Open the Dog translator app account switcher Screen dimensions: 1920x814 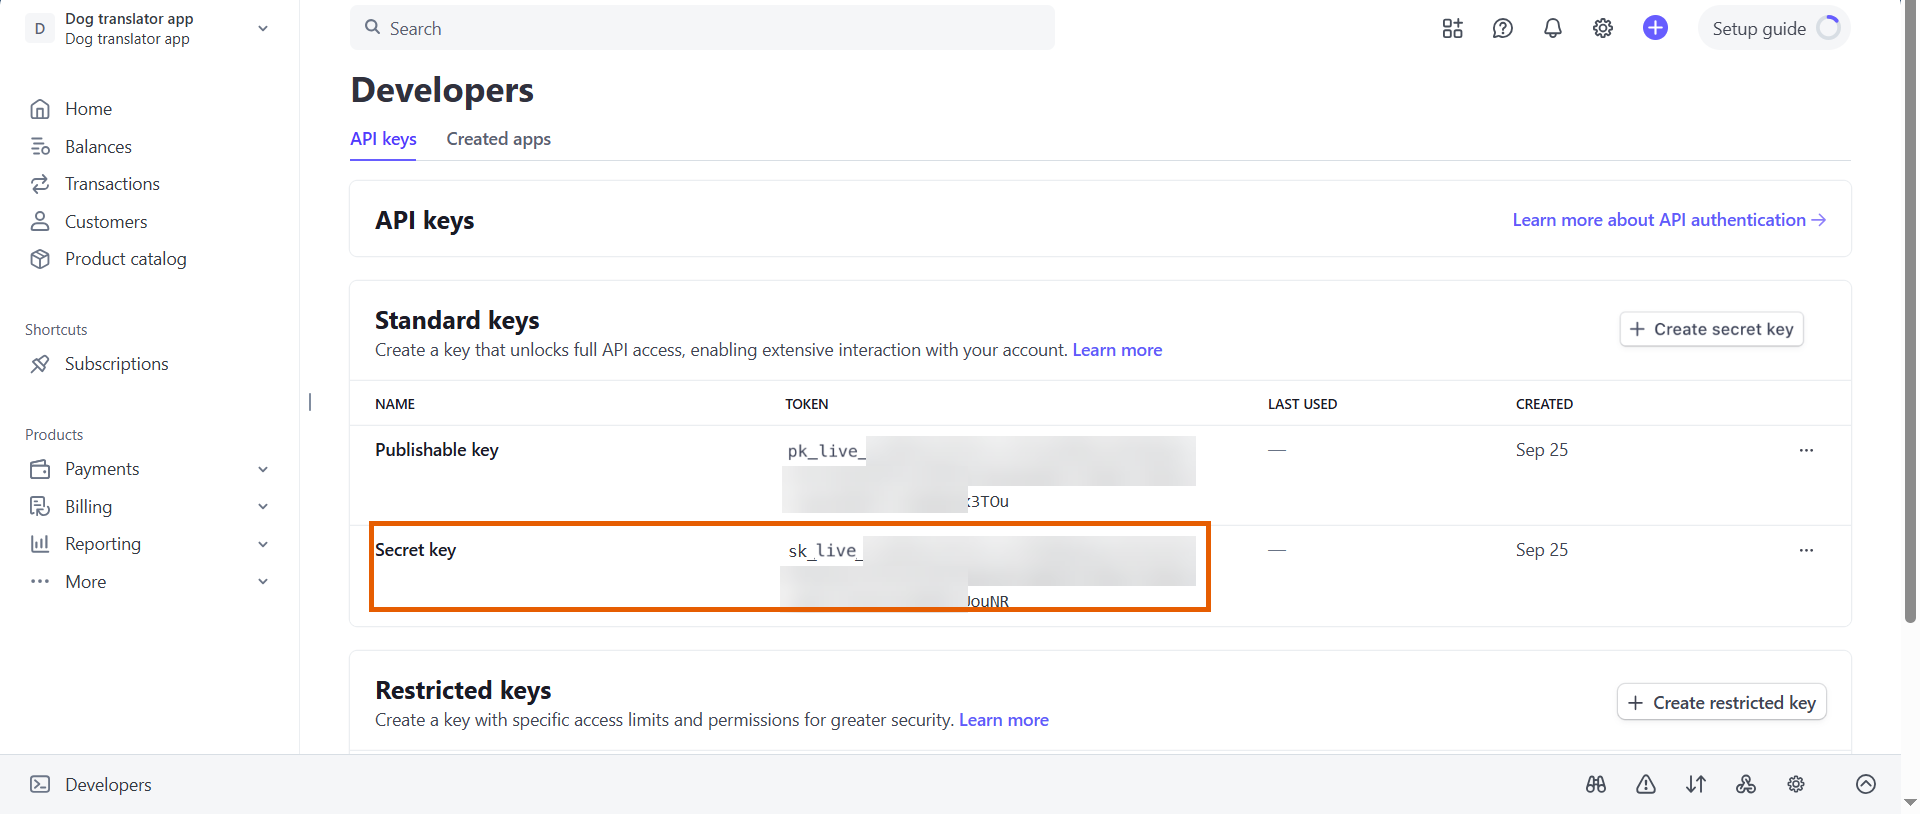tap(150, 28)
